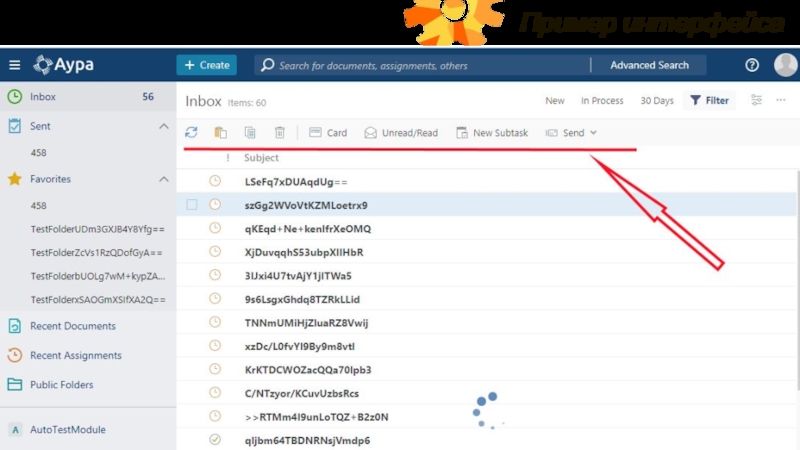This screenshot has width=800, height=450.
Task: Click the Card toolbar button
Action: (x=328, y=133)
